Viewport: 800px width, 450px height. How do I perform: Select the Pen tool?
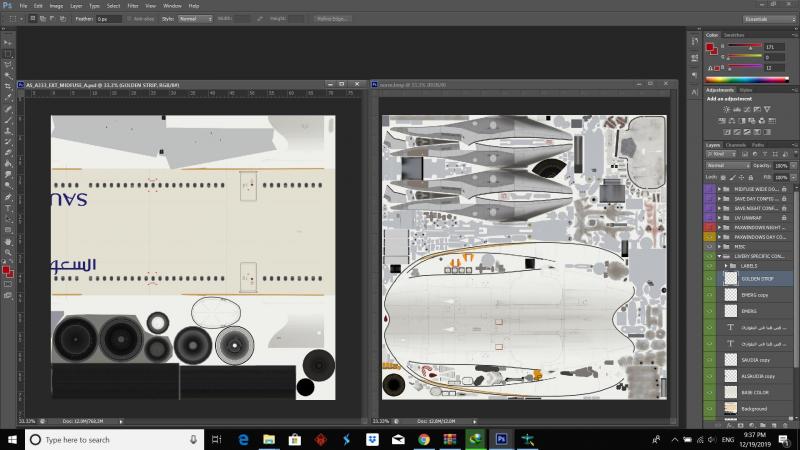coord(7,197)
